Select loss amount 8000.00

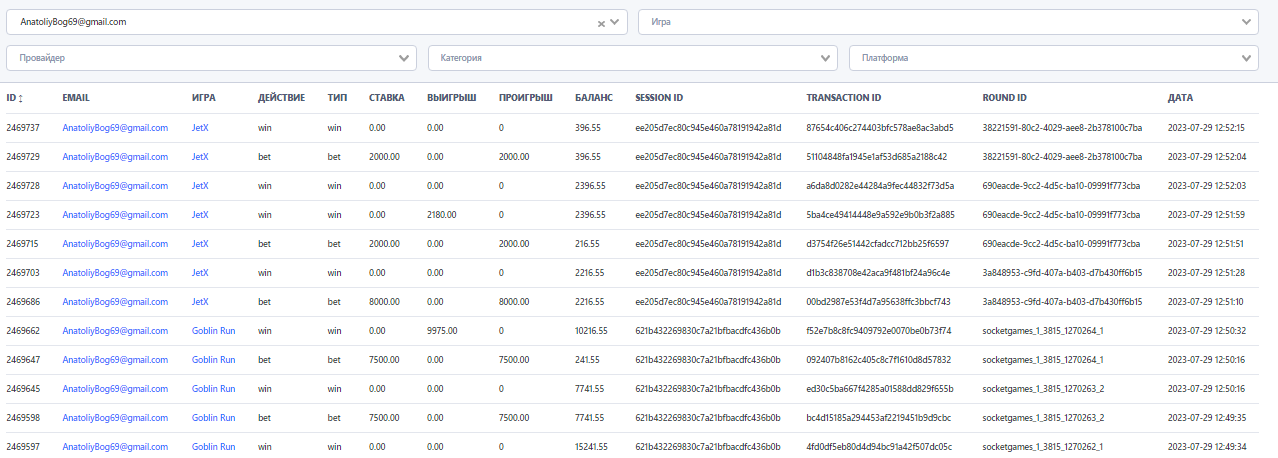tap(514, 302)
